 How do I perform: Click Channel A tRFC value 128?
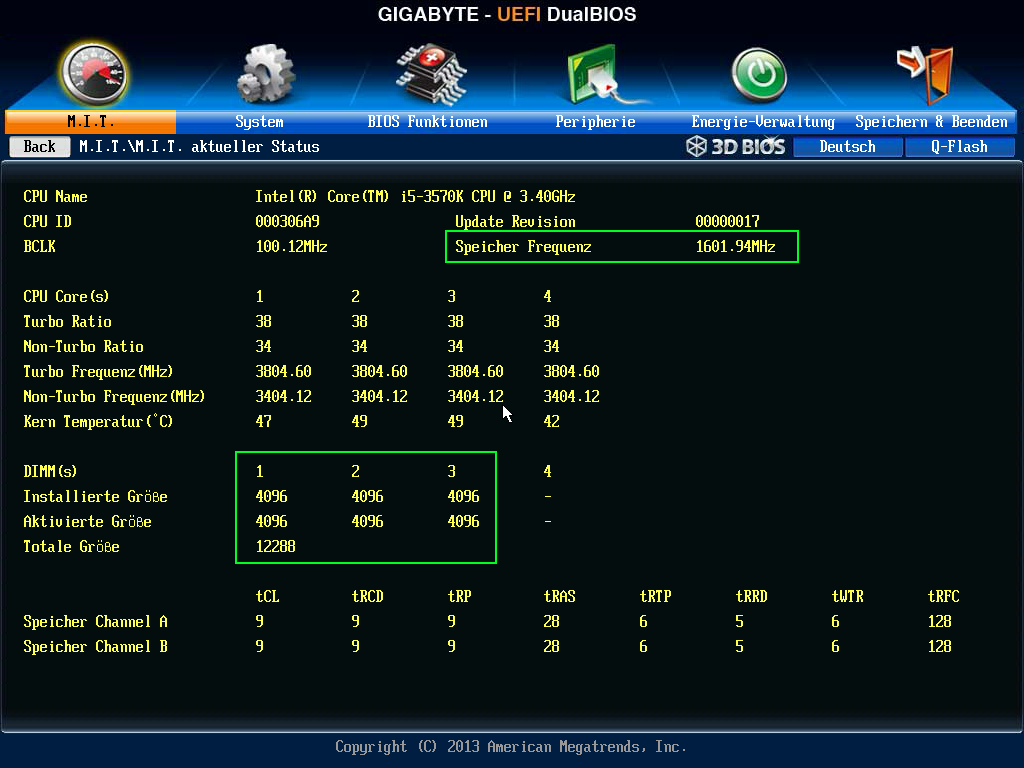[939, 621]
